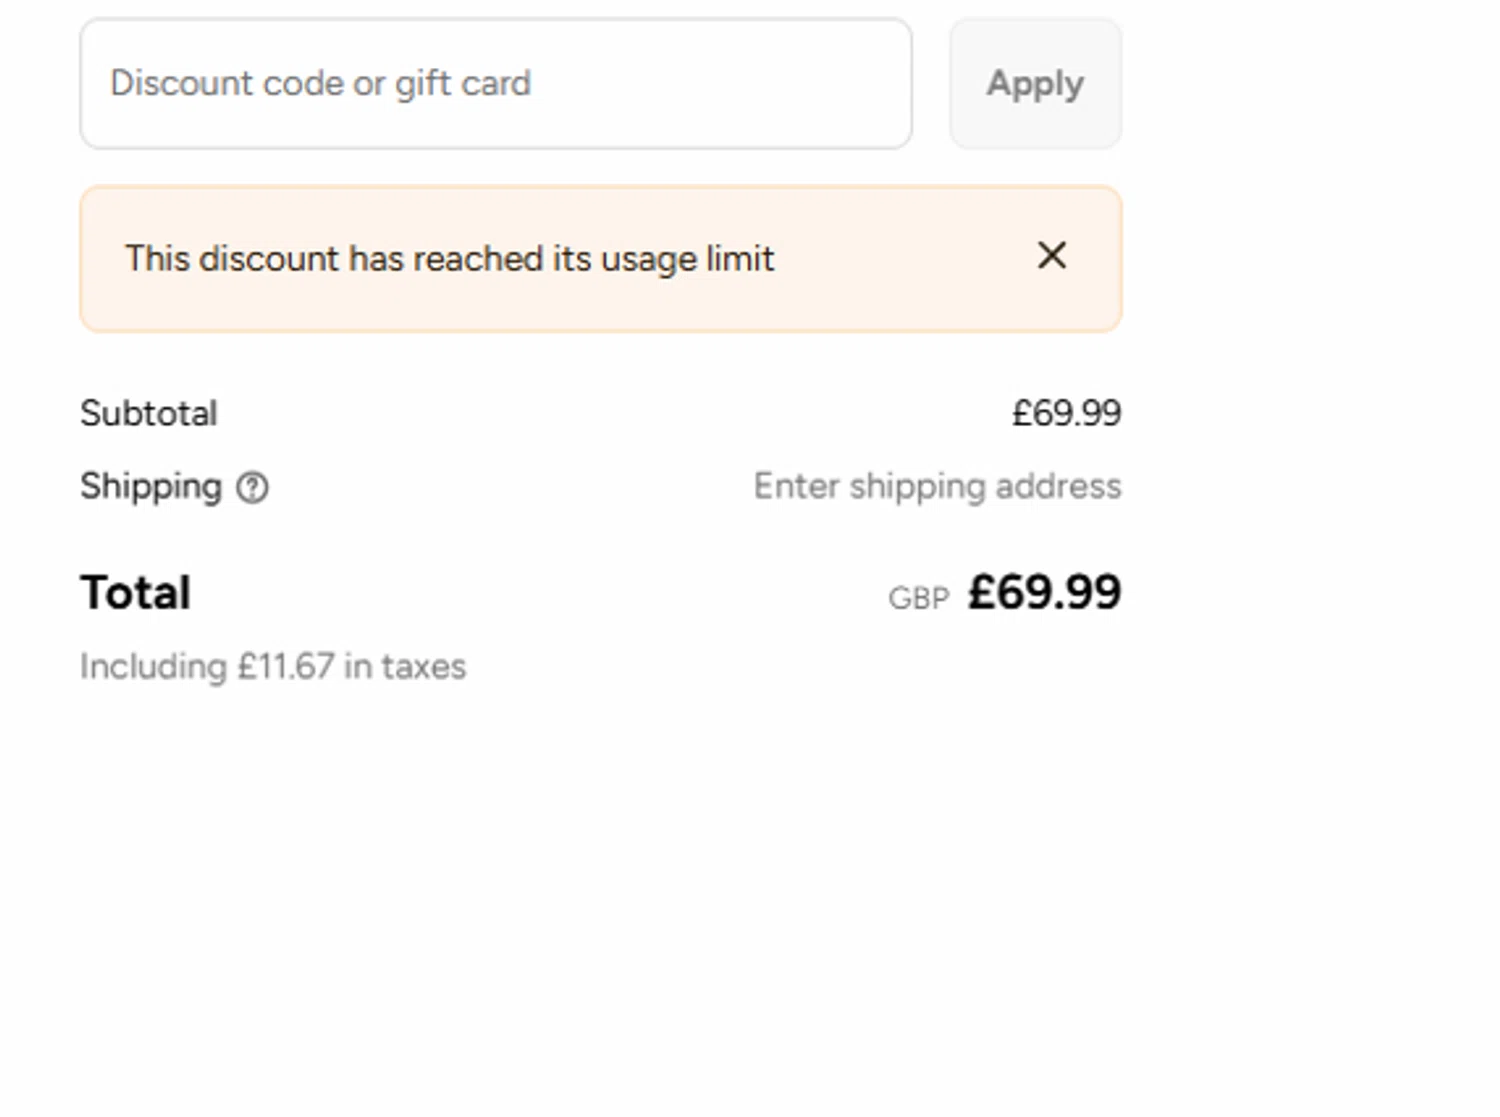
Task: Click the Subtotal amount £69.99
Action: (x=1066, y=414)
